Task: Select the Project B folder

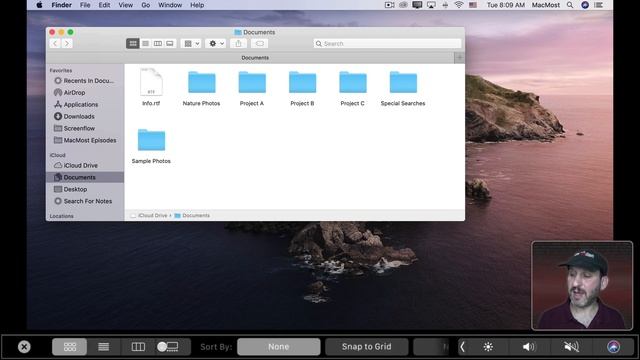Action: point(302,89)
